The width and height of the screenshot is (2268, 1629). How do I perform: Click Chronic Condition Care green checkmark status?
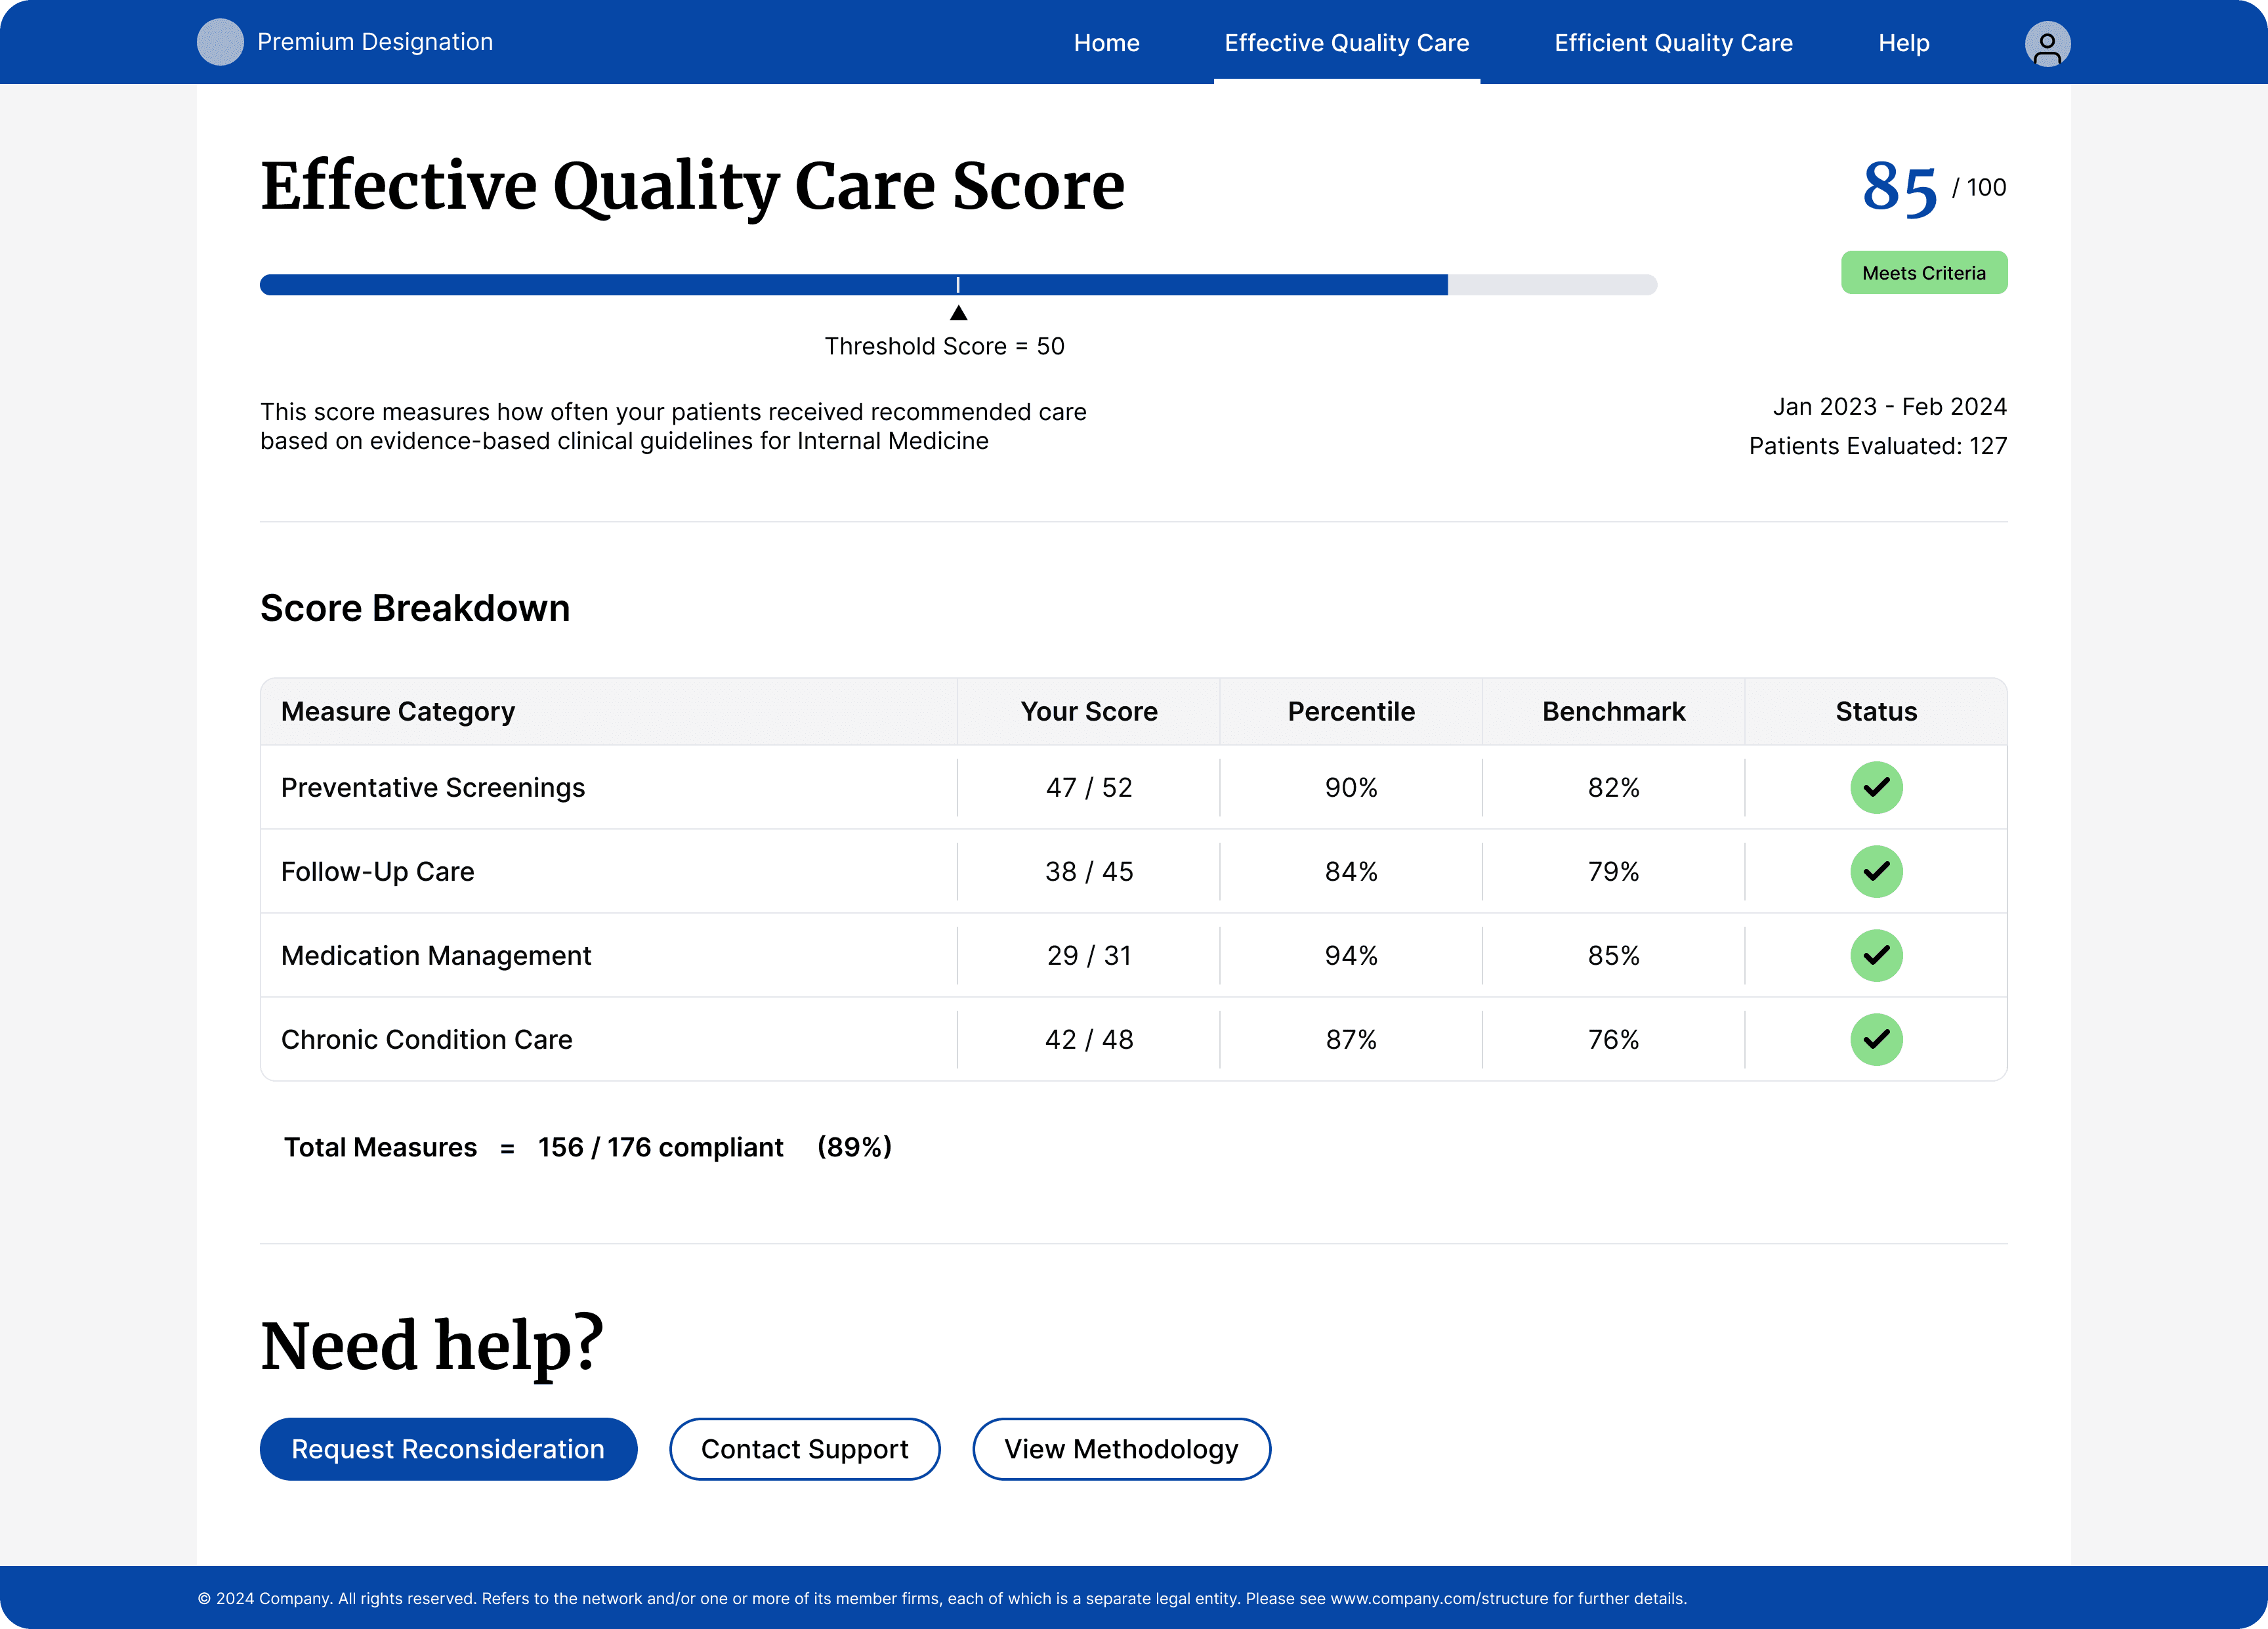click(x=1876, y=1040)
